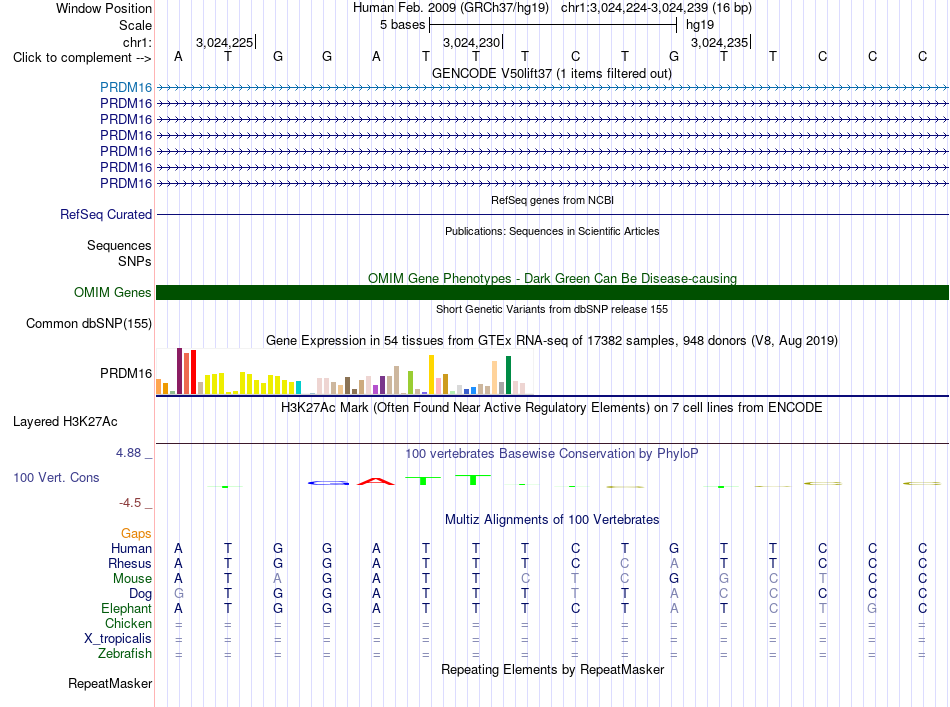Image resolution: width=950 pixels, height=707 pixels.
Task: Click the tallest dark maroon GTEx expression bar
Action: click(x=179, y=371)
